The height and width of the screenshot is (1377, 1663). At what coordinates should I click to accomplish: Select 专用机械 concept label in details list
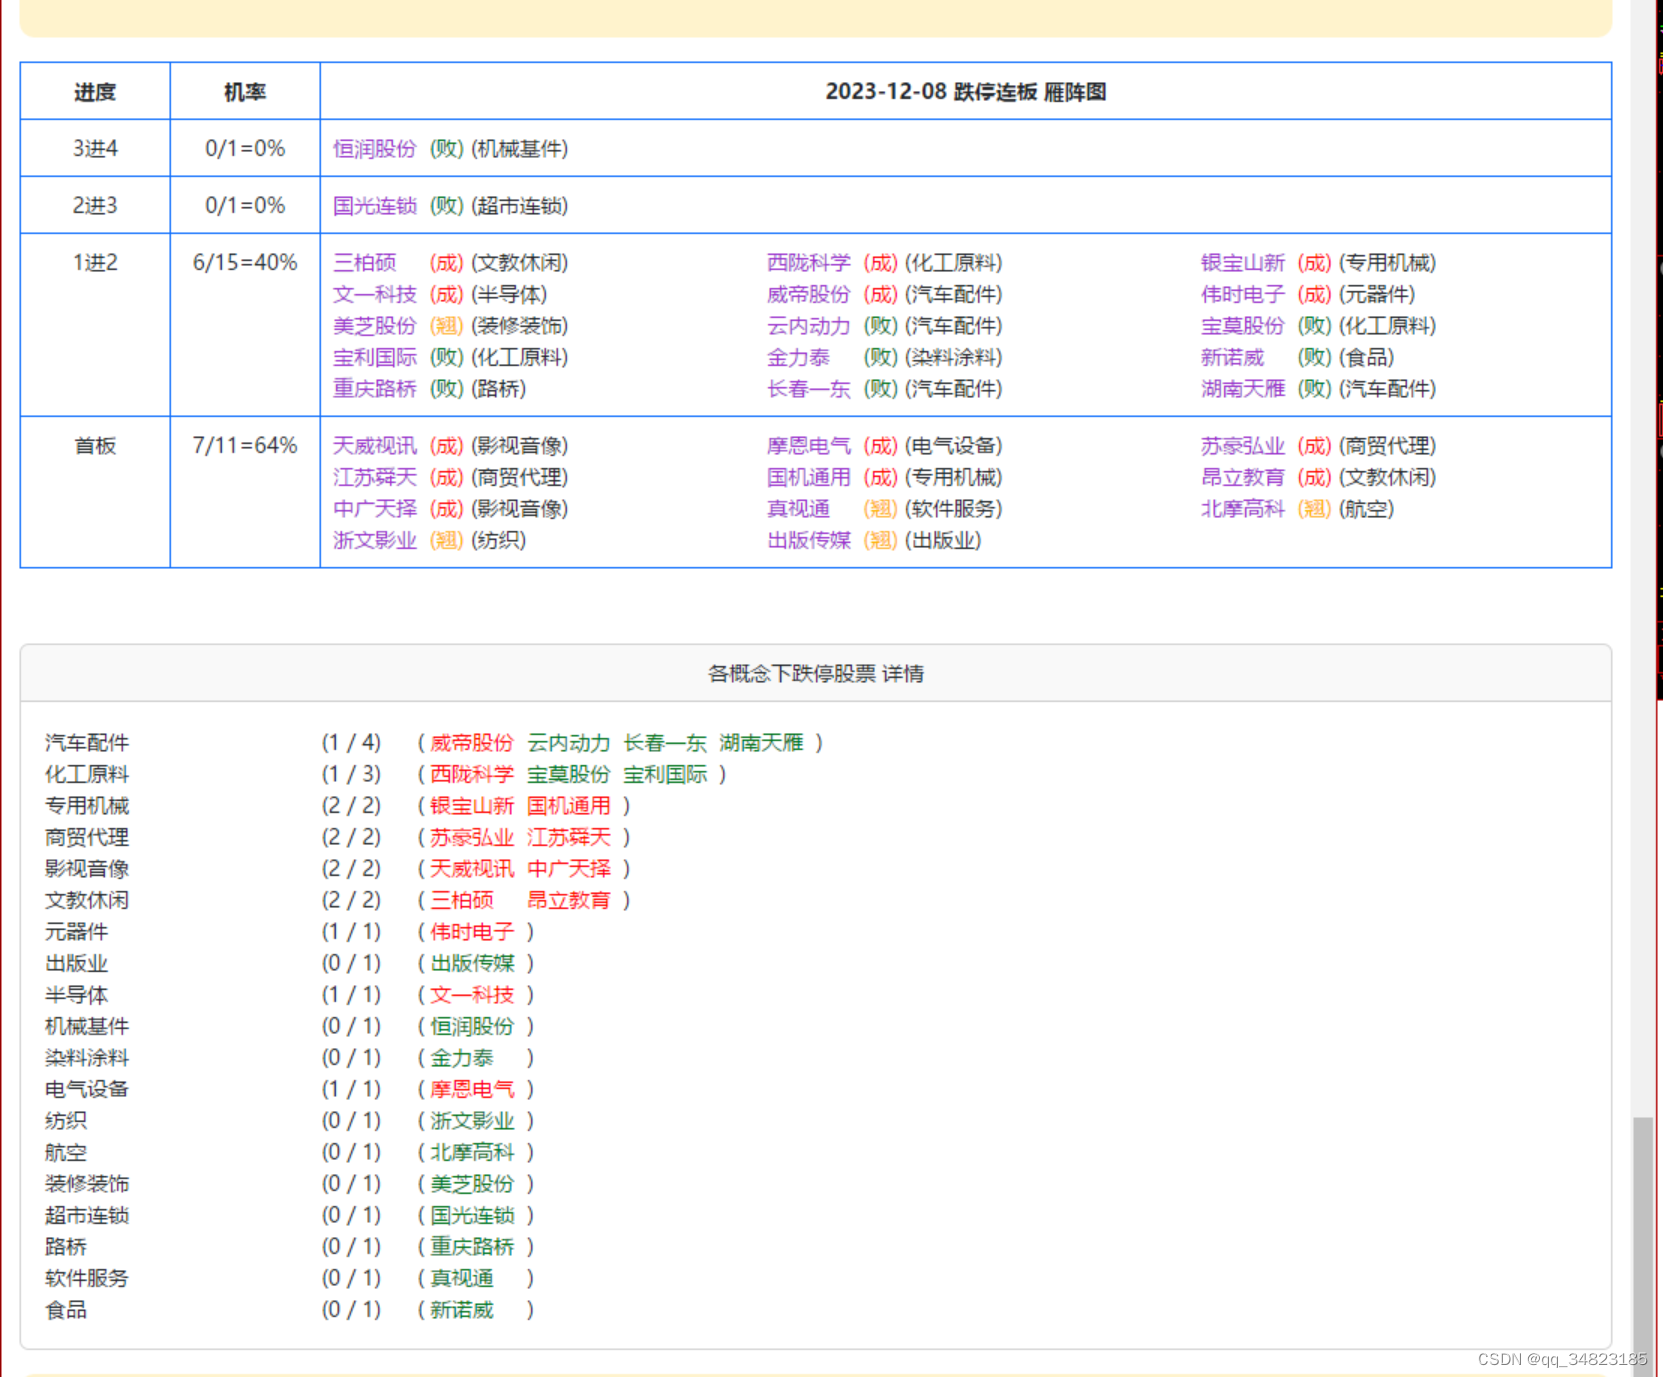point(87,806)
